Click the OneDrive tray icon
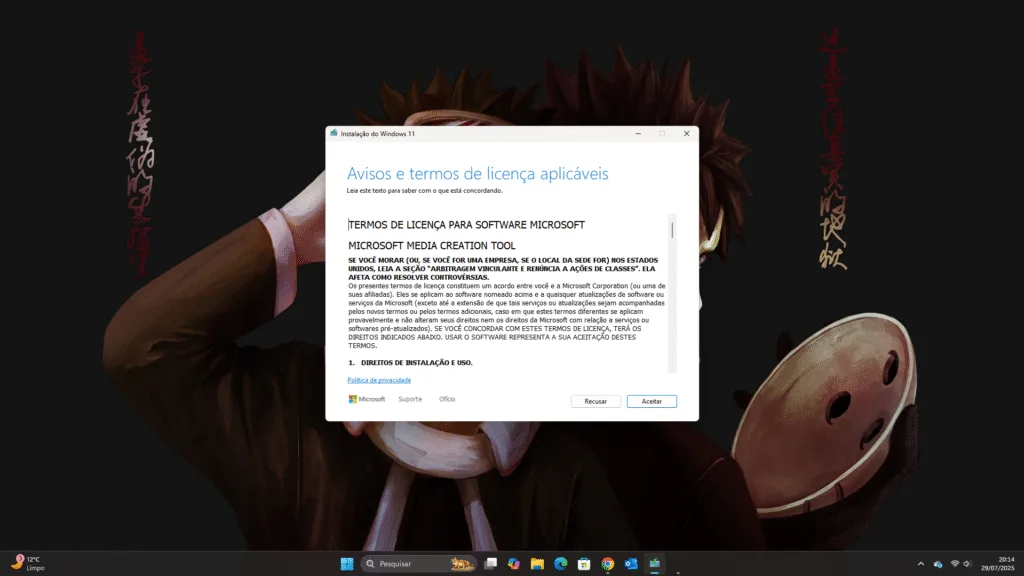 click(x=938, y=564)
